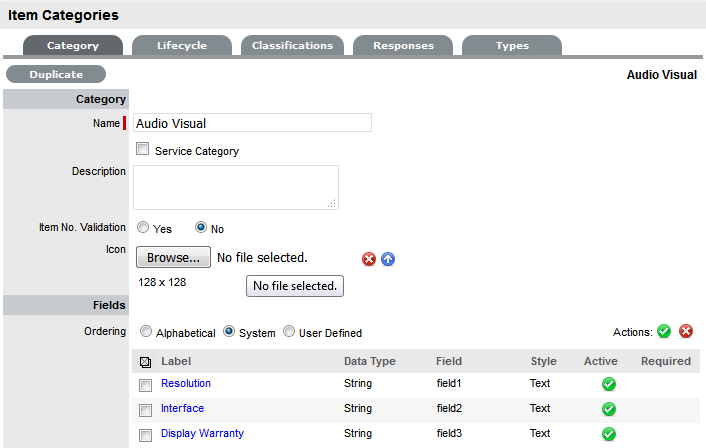Click the red remove icon beside file input
This screenshot has height=448, width=706.
click(x=369, y=259)
